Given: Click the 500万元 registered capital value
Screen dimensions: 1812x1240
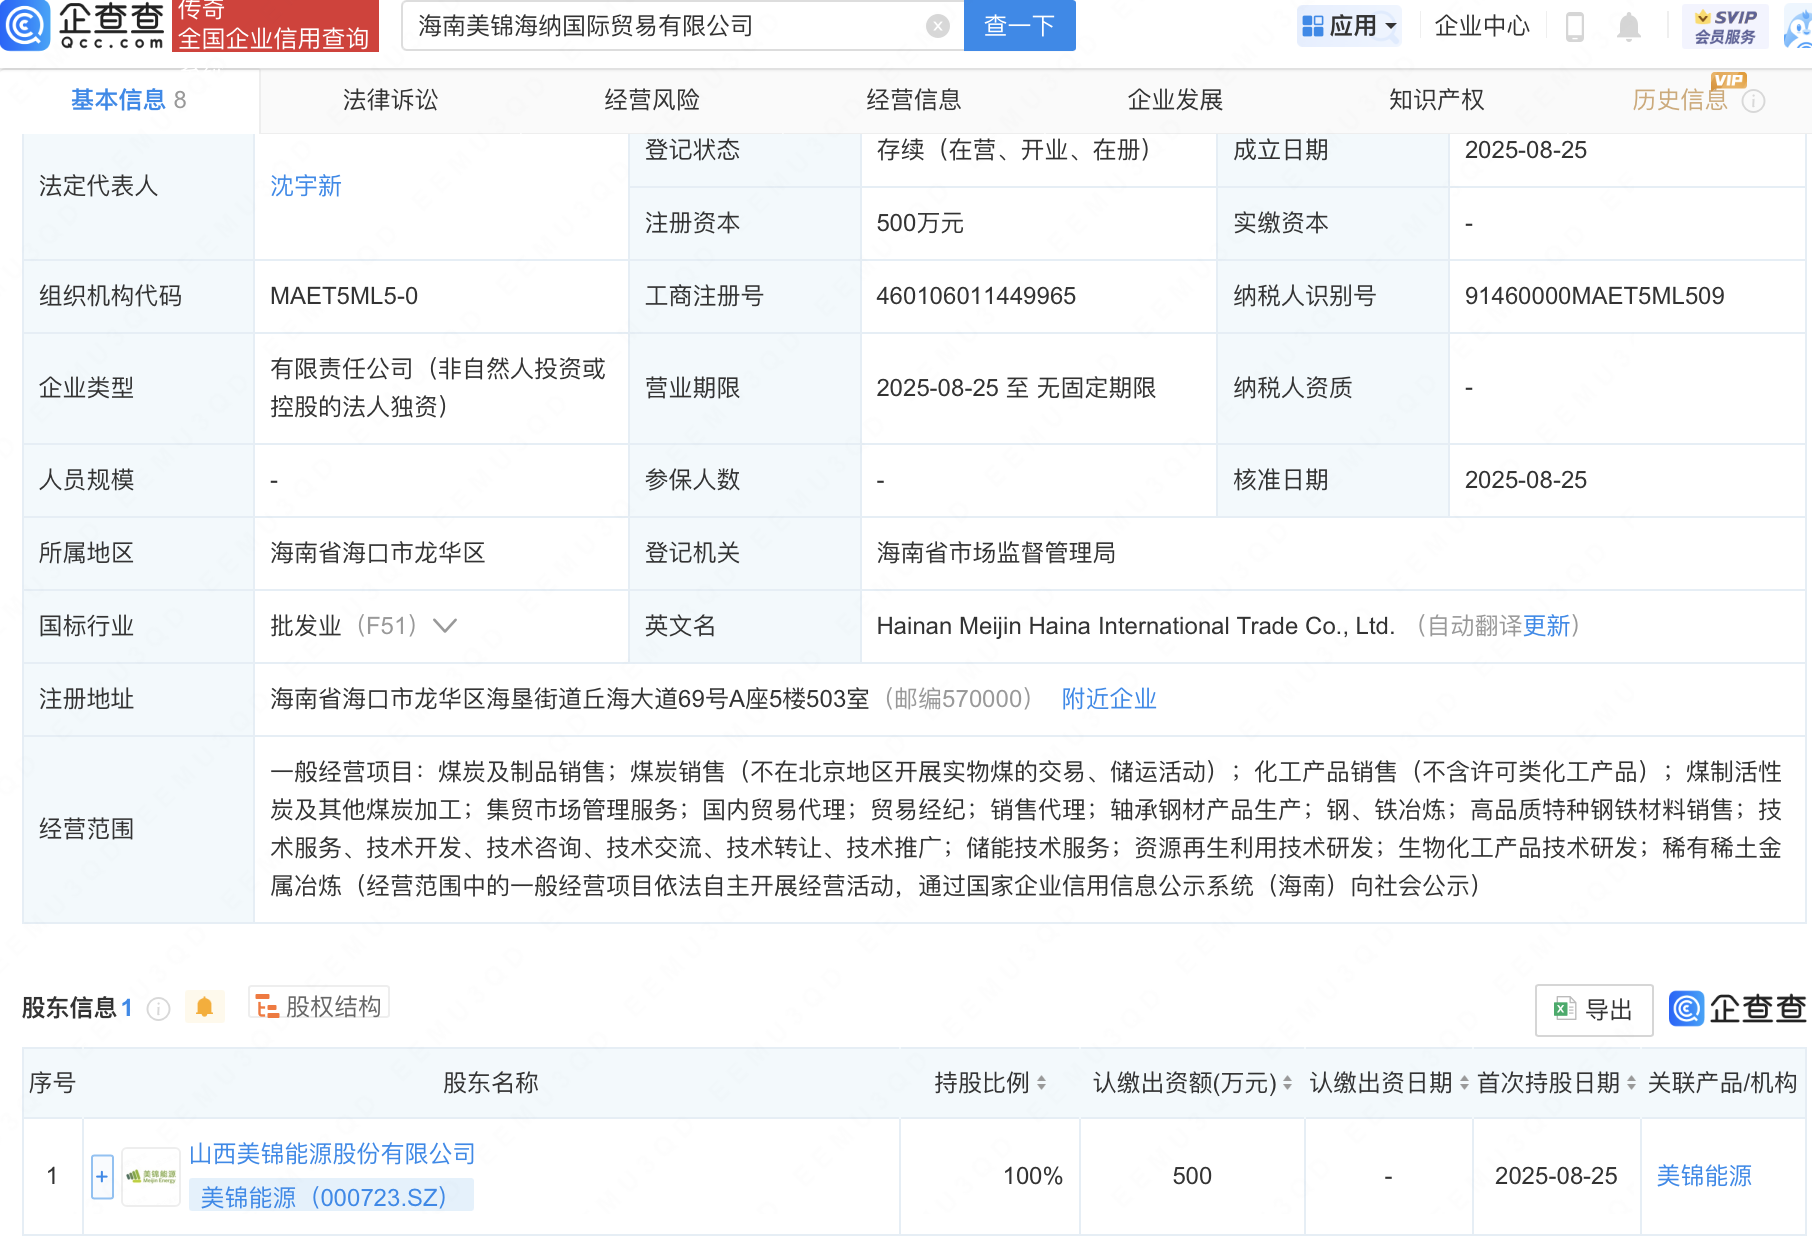Looking at the screenshot, I should tap(920, 223).
